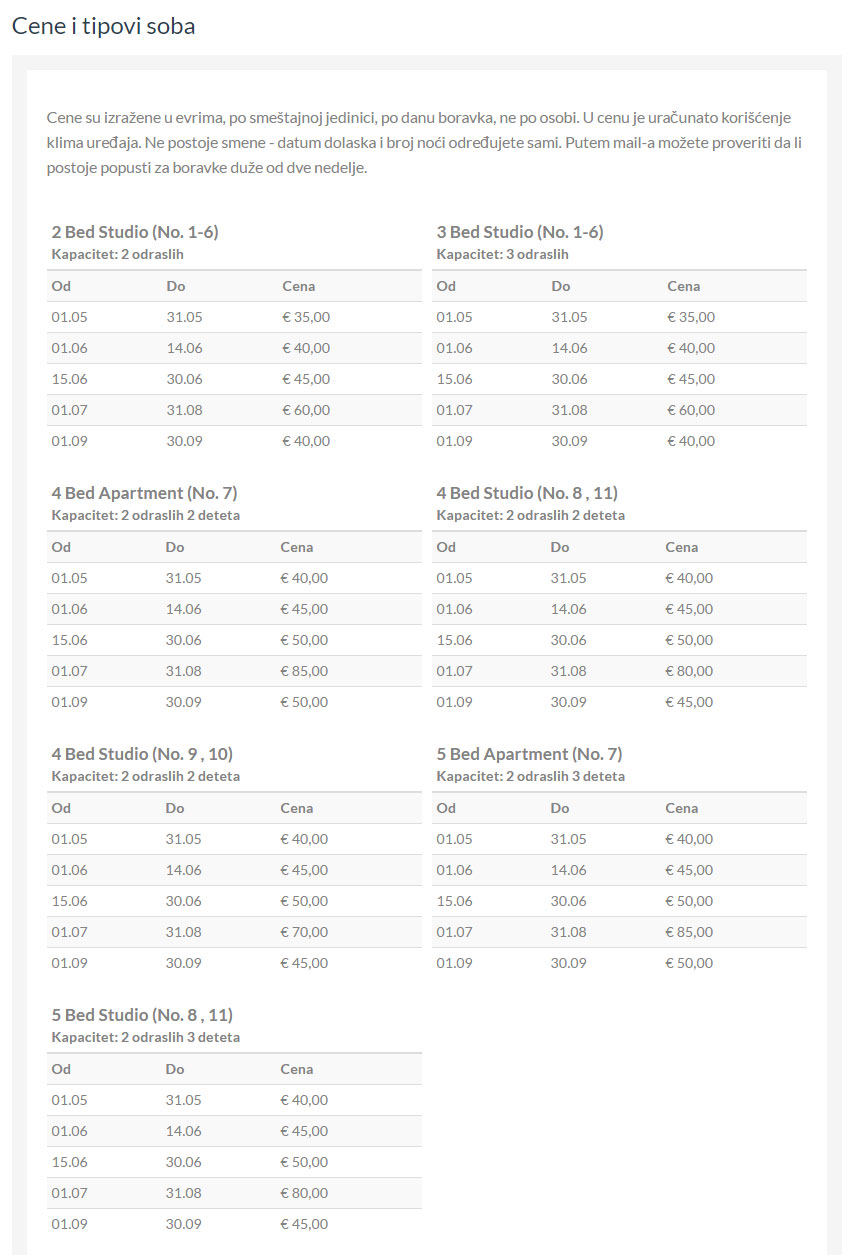Select € 60,00 price in 2 Bed Studio table
This screenshot has height=1255, width=855.
point(306,410)
